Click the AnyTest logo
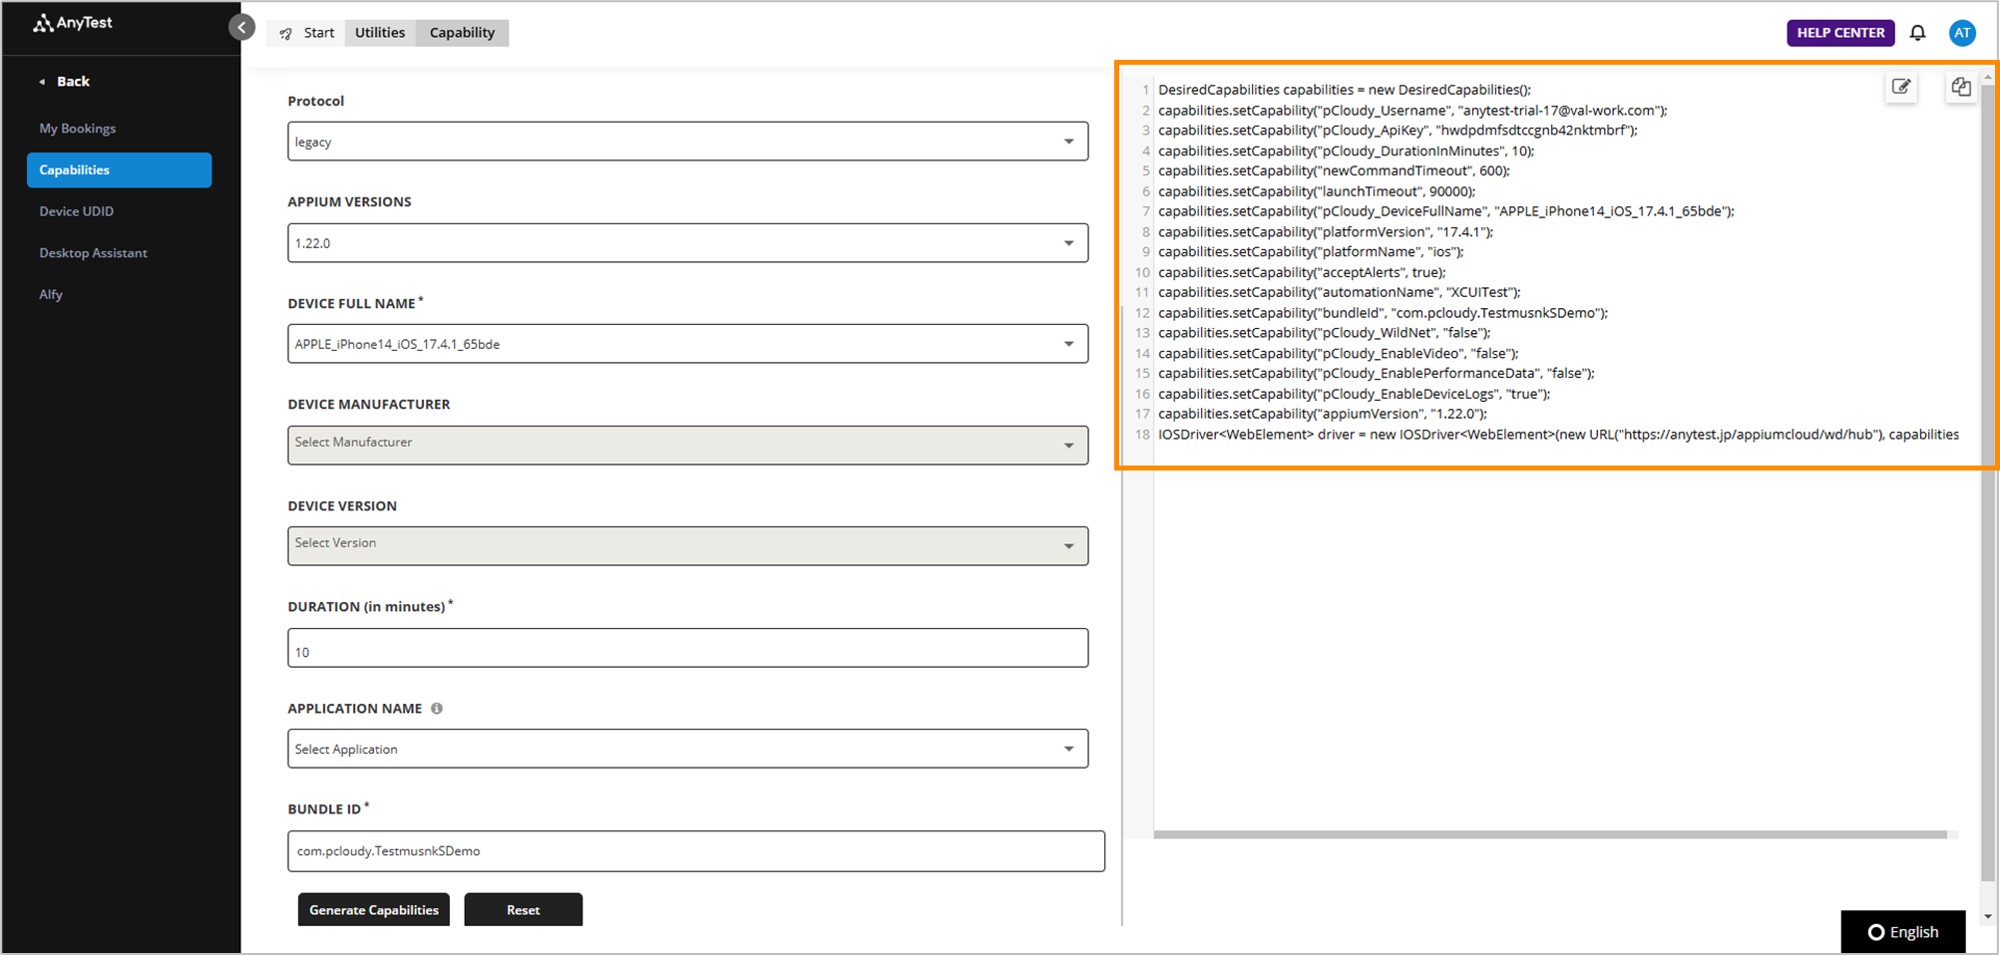2000x955 pixels. coord(73,23)
